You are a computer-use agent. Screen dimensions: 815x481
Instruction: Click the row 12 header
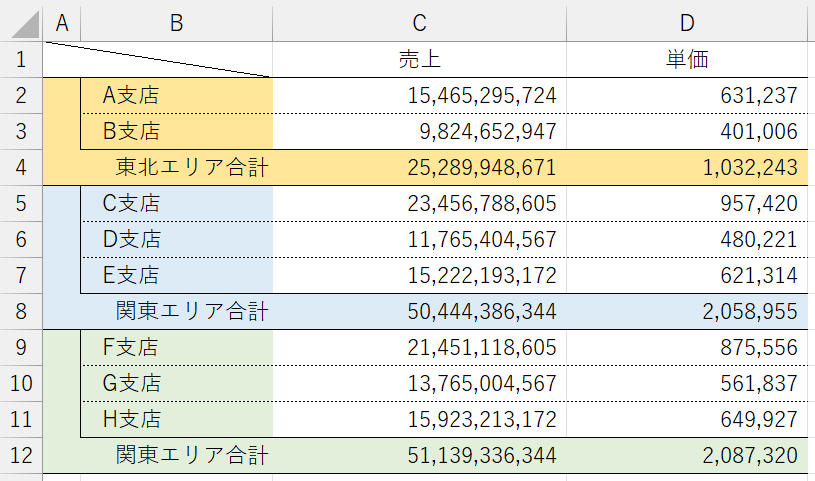coord(22,456)
